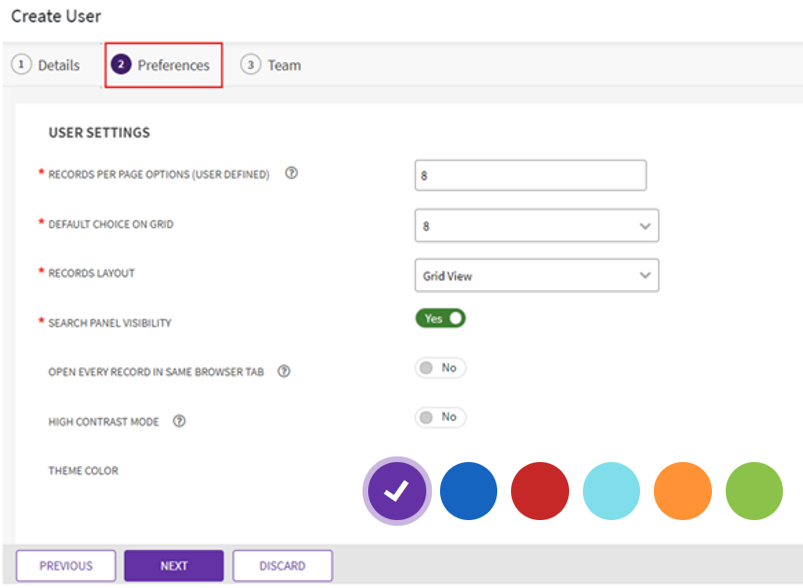The image size is (803, 588).
Task: Enable Open Every Record in Same Browser Tab
Action: tap(441, 368)
